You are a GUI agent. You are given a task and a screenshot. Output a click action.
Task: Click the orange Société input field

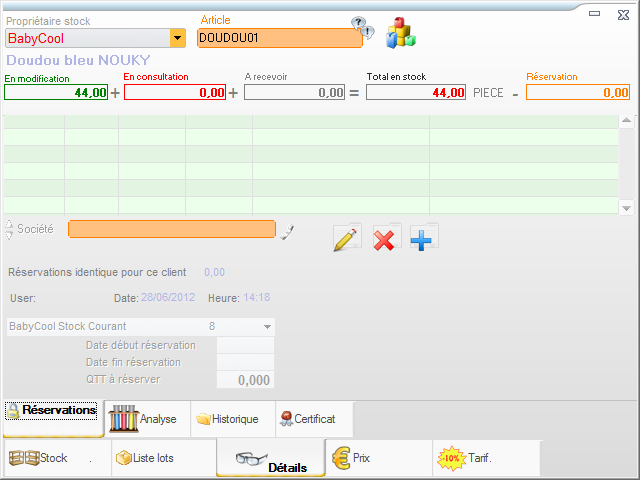click(171, 229)
